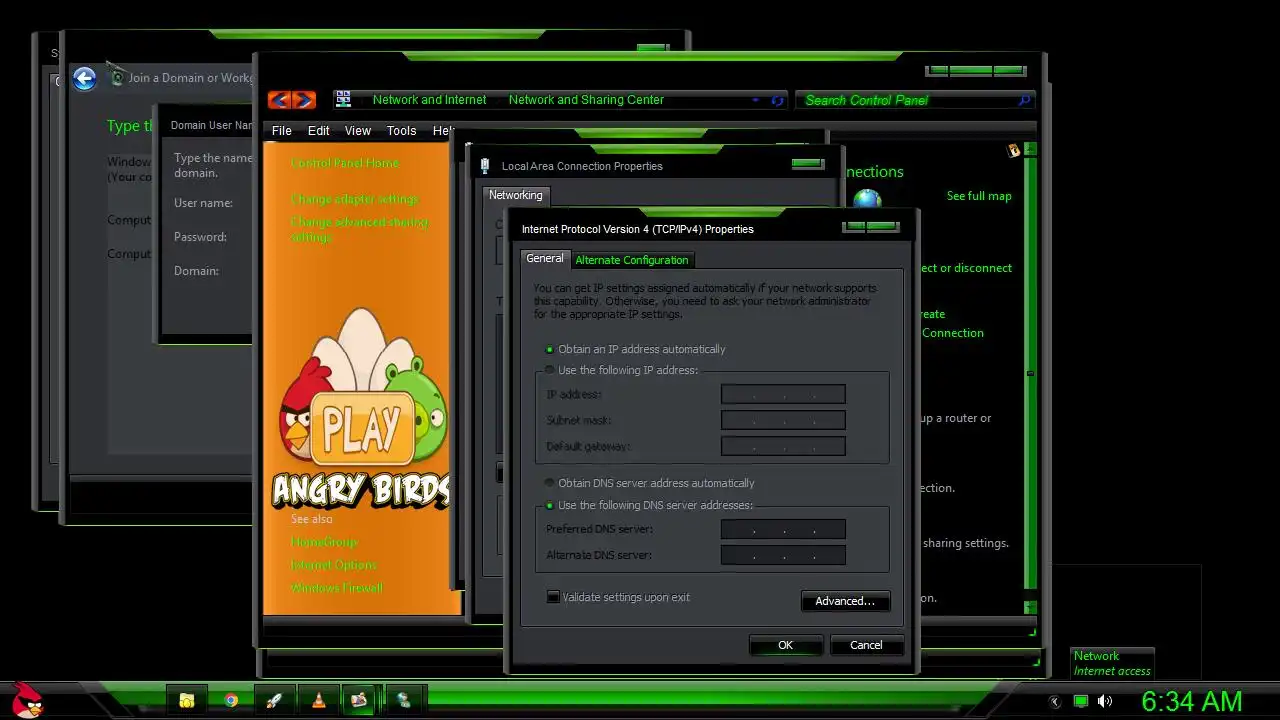Click the Sharing Center vertical scrollbar

(x=1030, y=372)
